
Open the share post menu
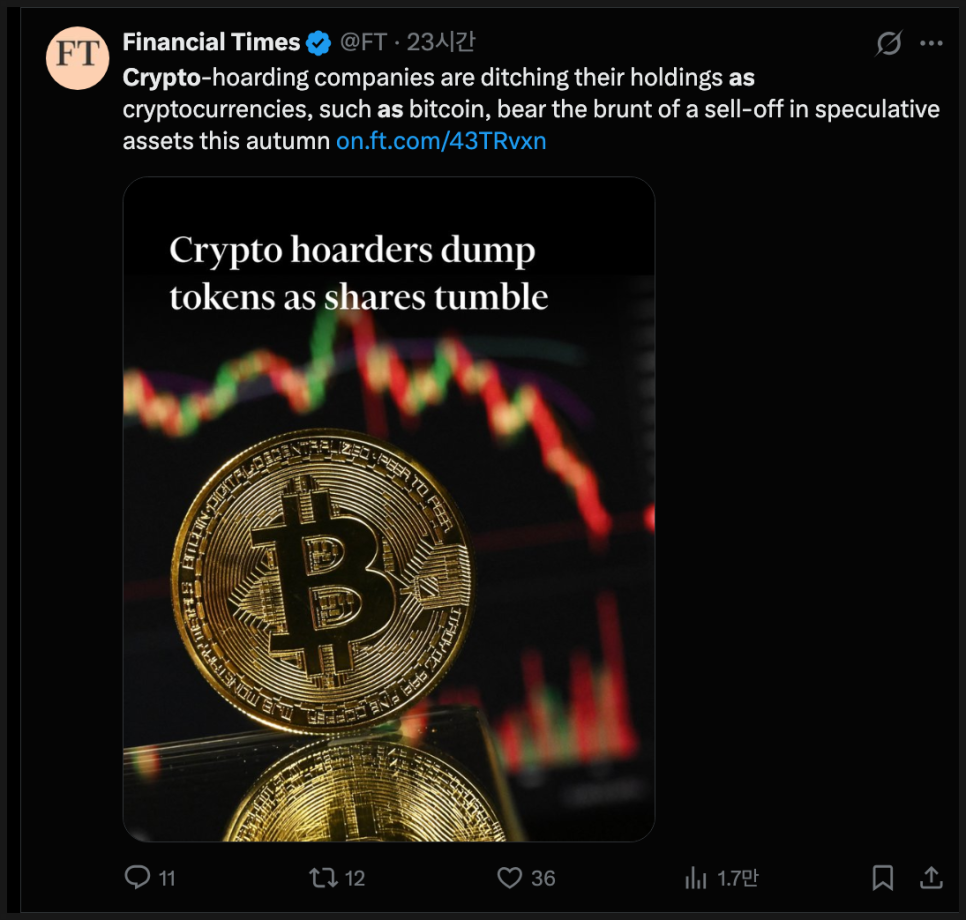931,877
